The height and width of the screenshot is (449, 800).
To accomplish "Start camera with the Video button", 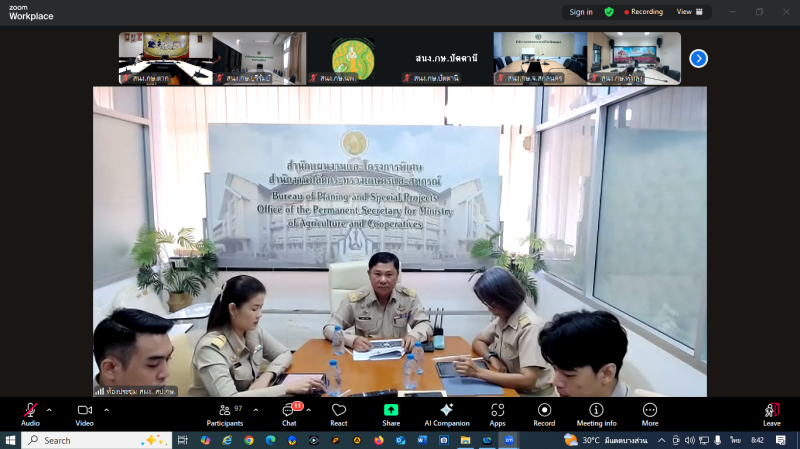I will tap(85, 413).
